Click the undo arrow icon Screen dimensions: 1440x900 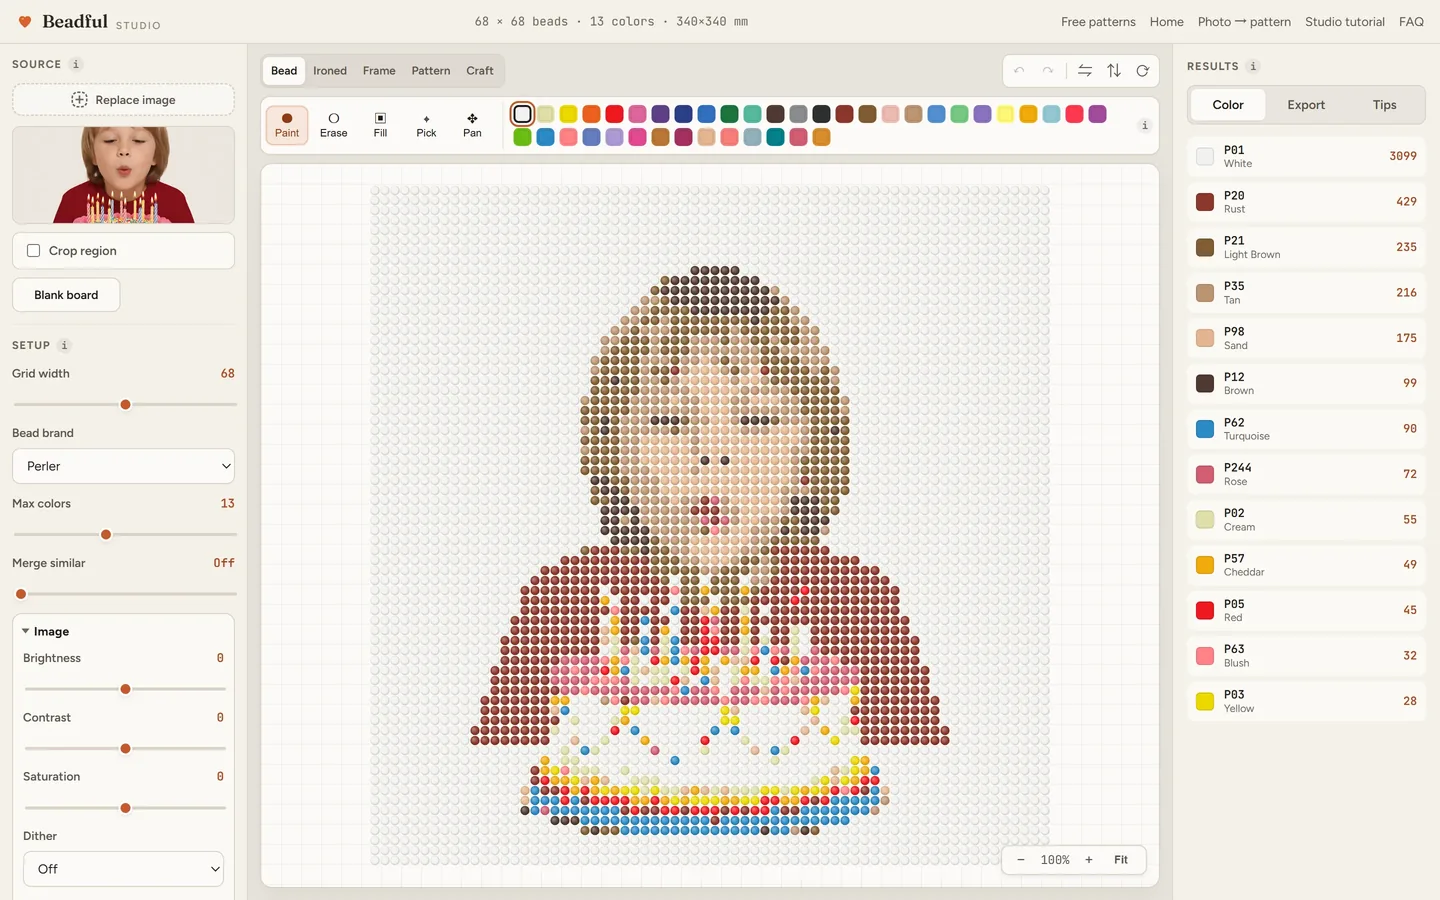(x=1019, y=71)
